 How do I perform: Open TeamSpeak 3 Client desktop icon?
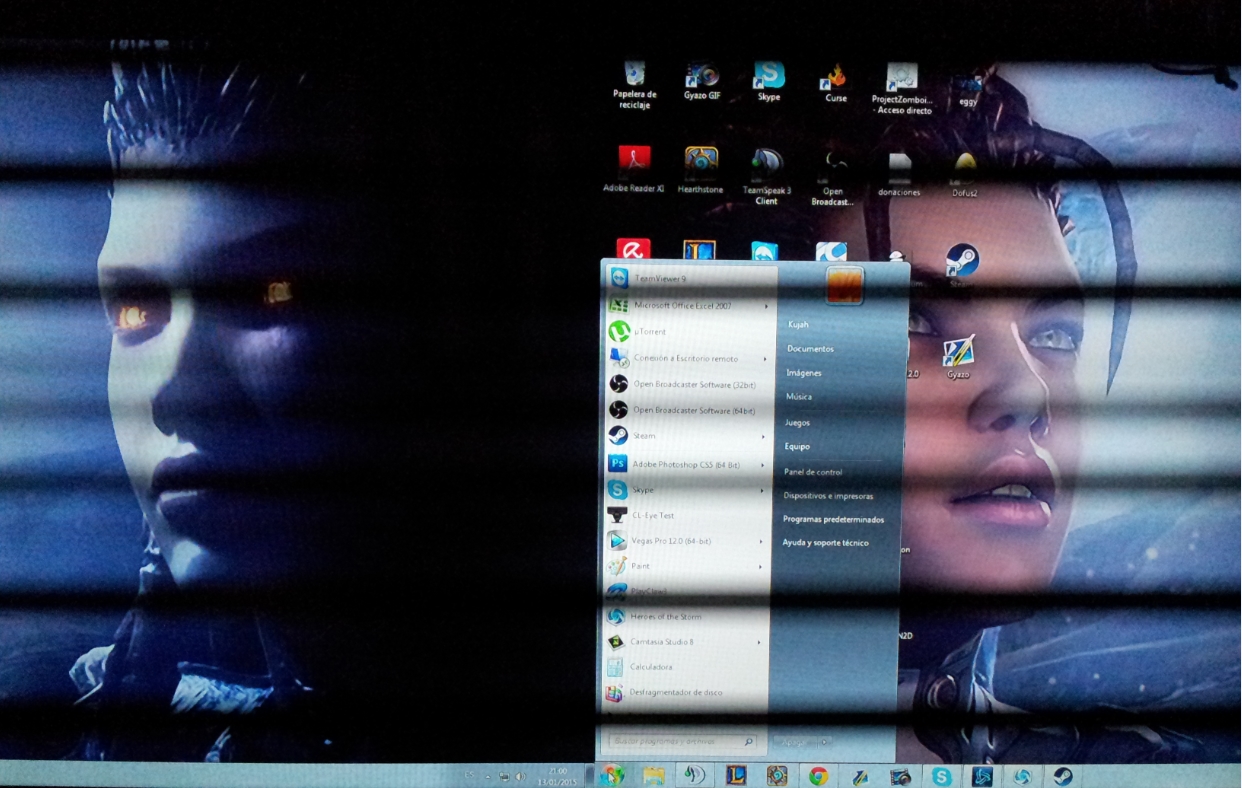point(767,177)
